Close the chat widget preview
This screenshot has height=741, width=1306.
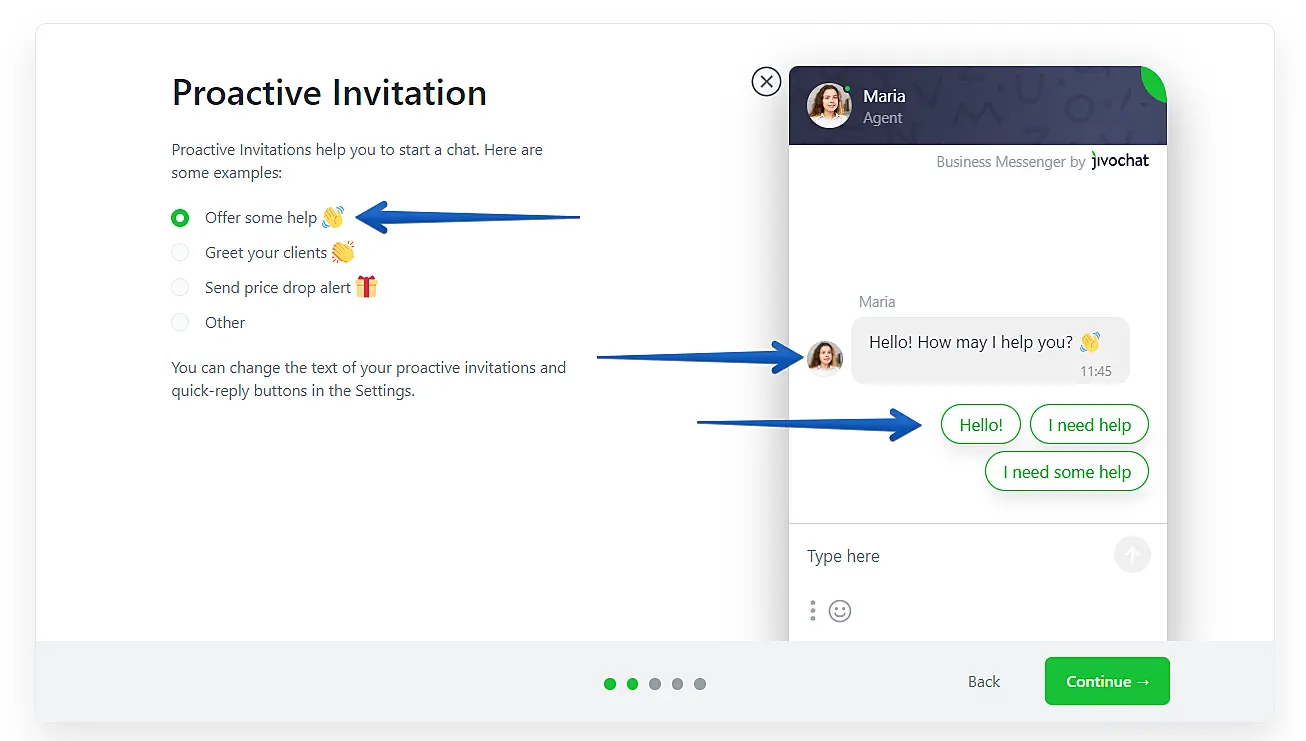[766, 81]
